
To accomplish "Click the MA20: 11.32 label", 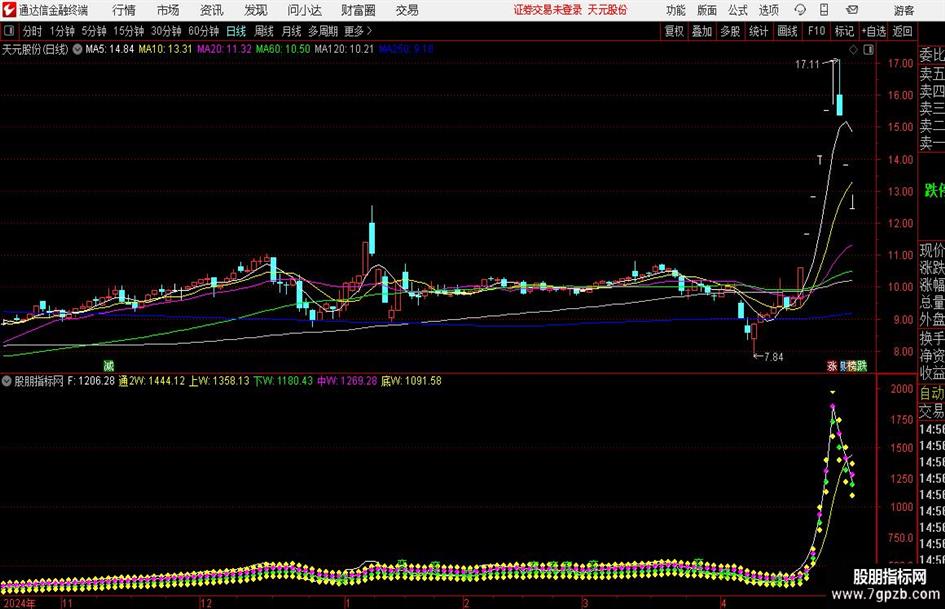I will tap(224, 49).
